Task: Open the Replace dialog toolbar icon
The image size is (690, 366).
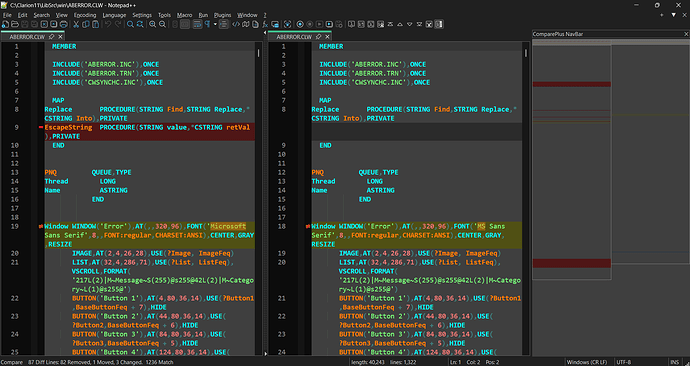Action: click(x=140, y=24)
